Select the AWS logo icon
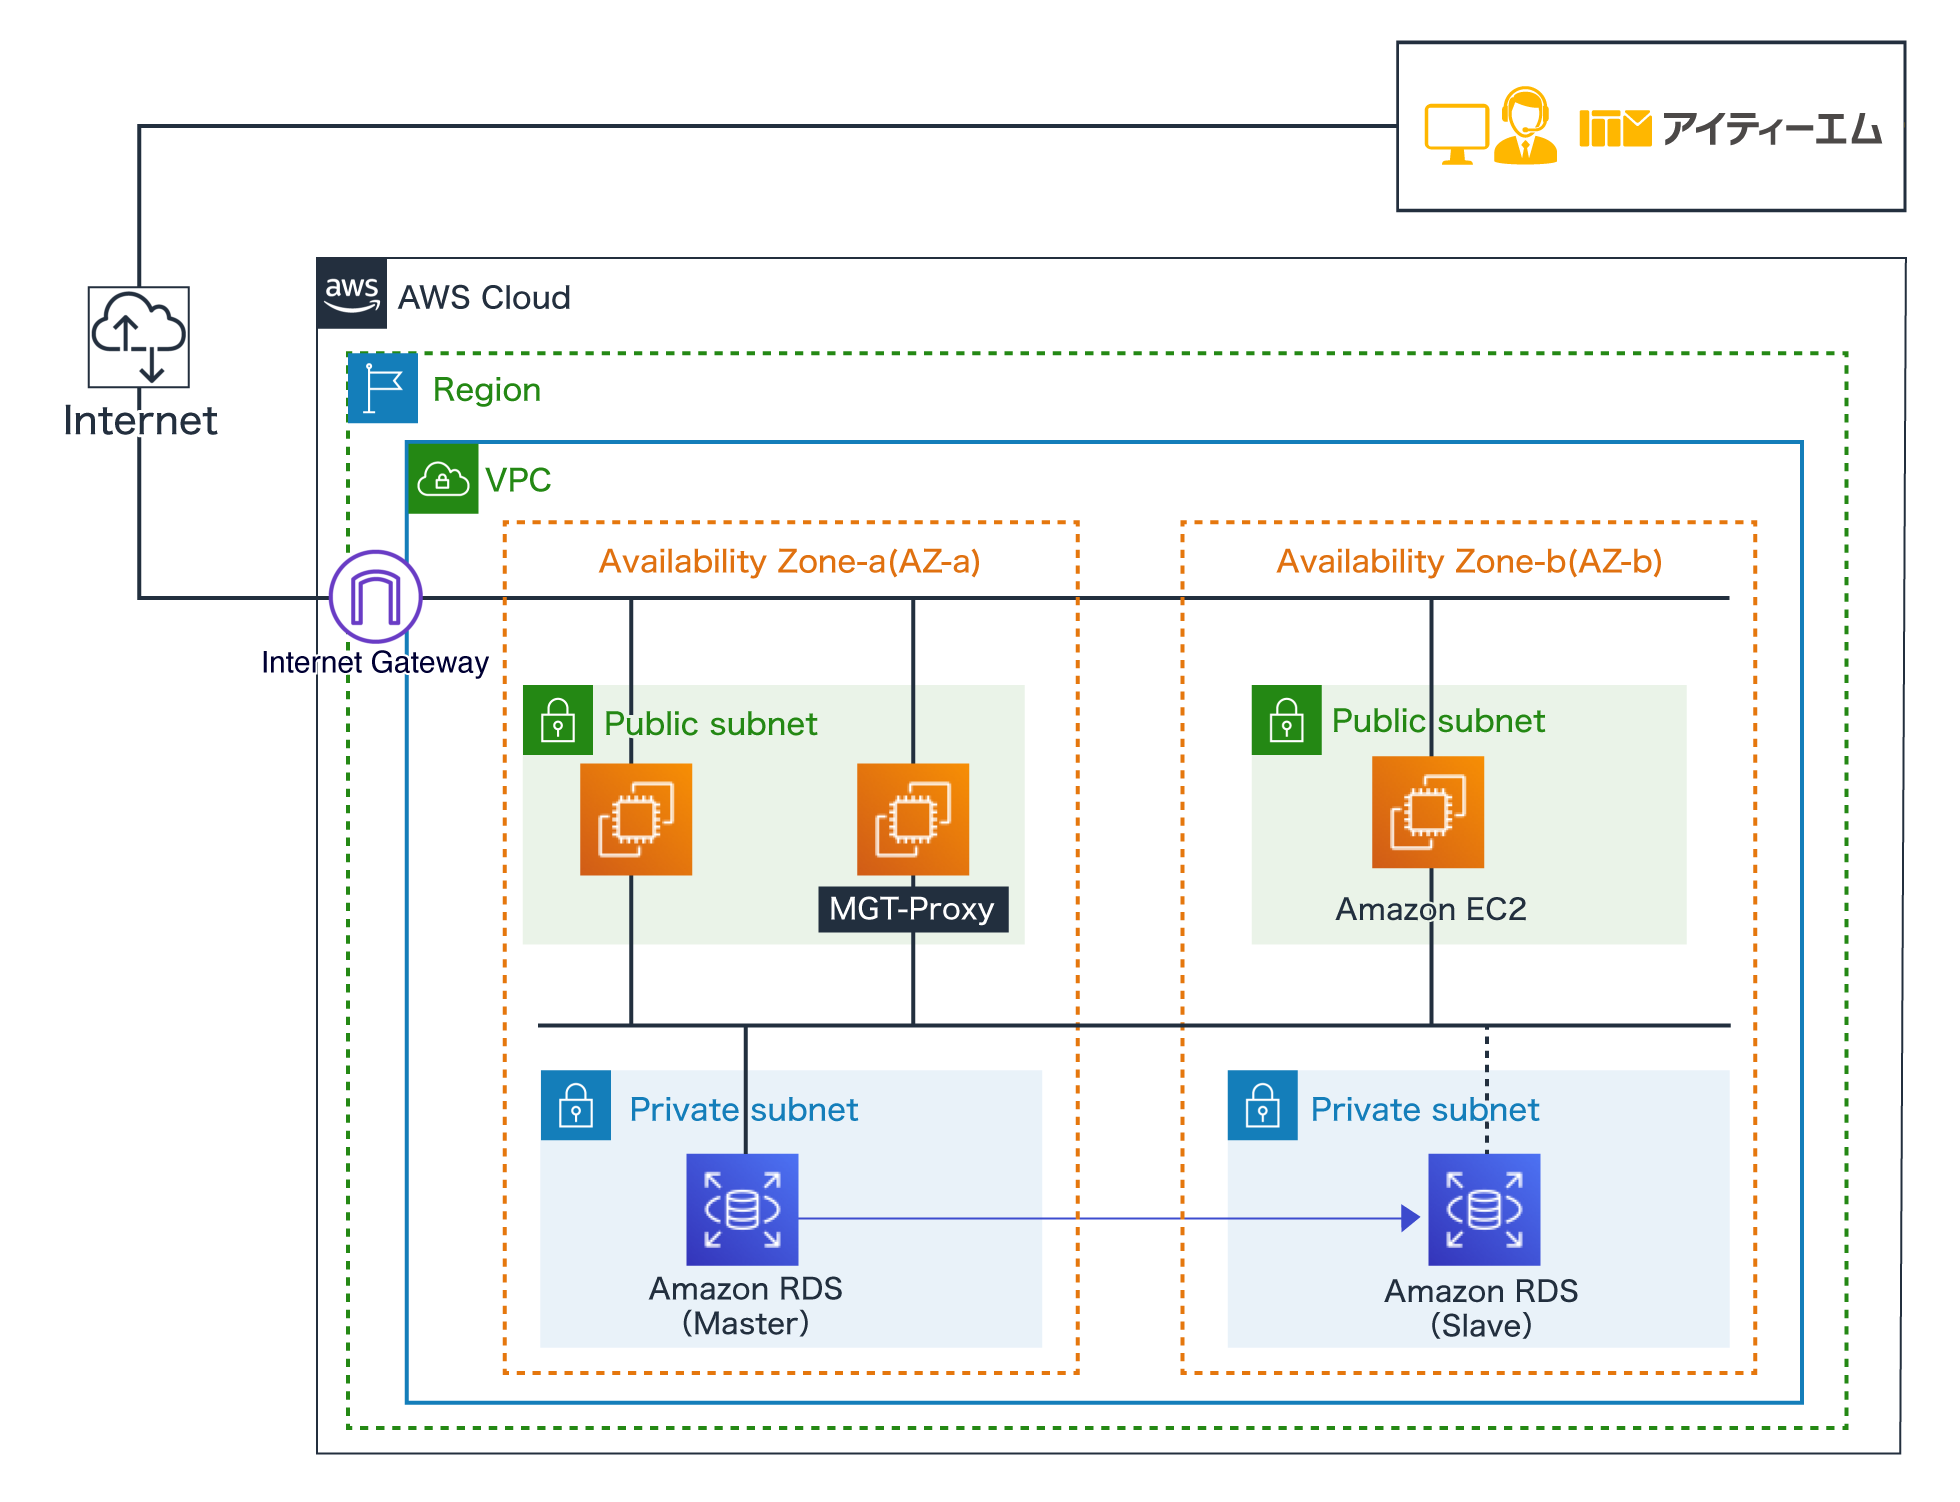The height and width of the screenshot is (1502, 1960). (352, 293)
